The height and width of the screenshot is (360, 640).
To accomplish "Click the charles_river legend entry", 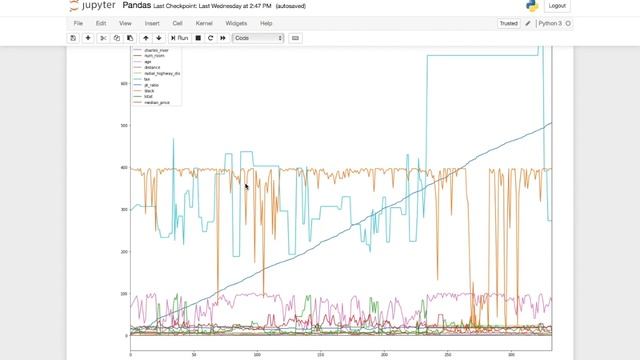I will click(156, 50).
